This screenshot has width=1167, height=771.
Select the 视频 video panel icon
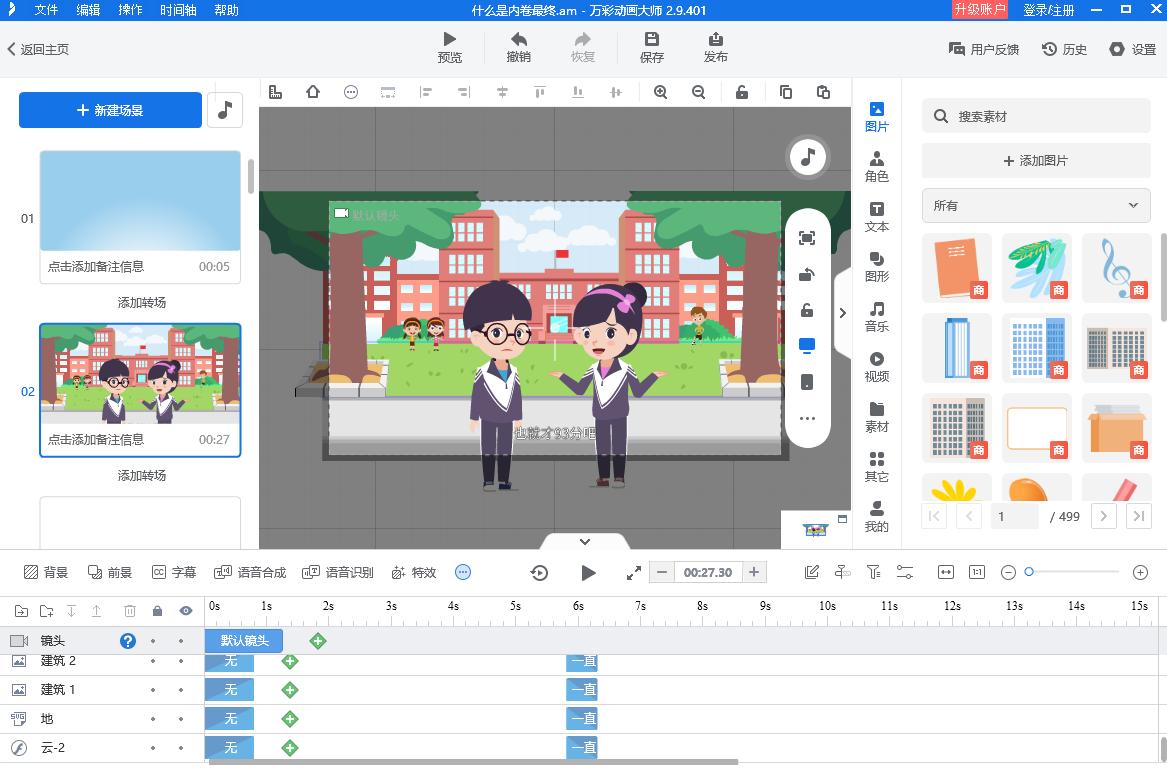tap(876, 367)
